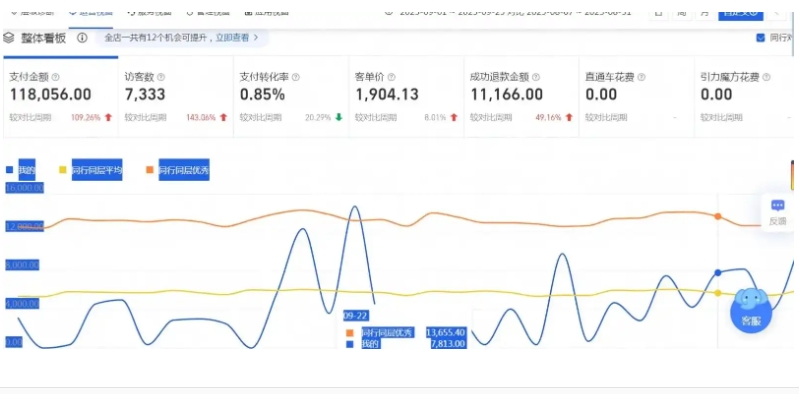Screen dimensions: 799x394
Task: Click the orange 同行同层优秀 legend color square
Action: [x=150, y=170]
